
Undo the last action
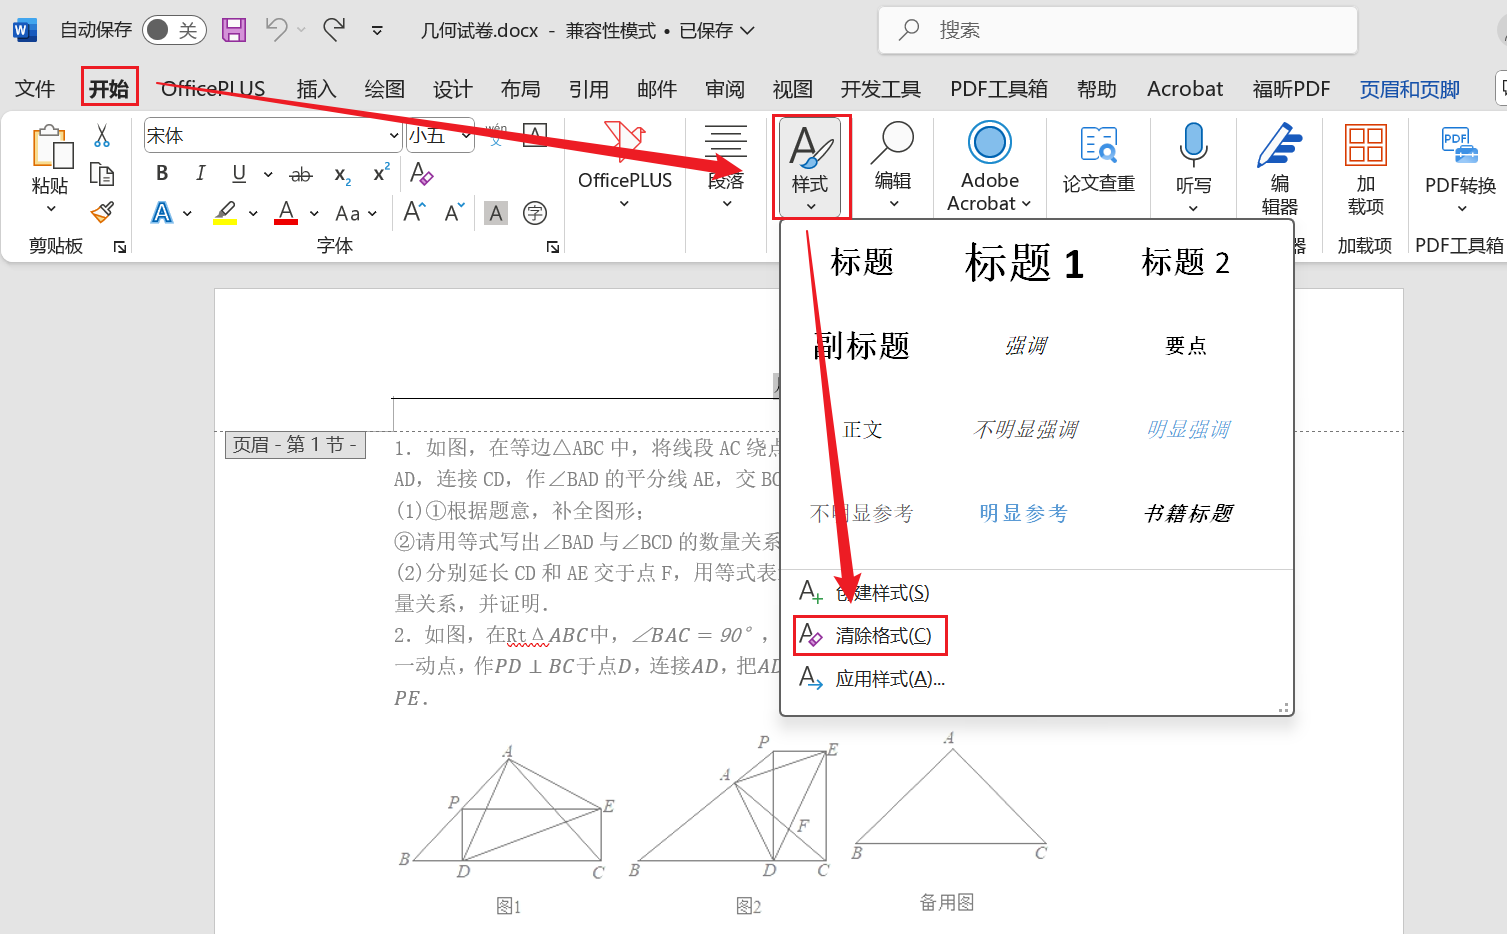point(277,30)
